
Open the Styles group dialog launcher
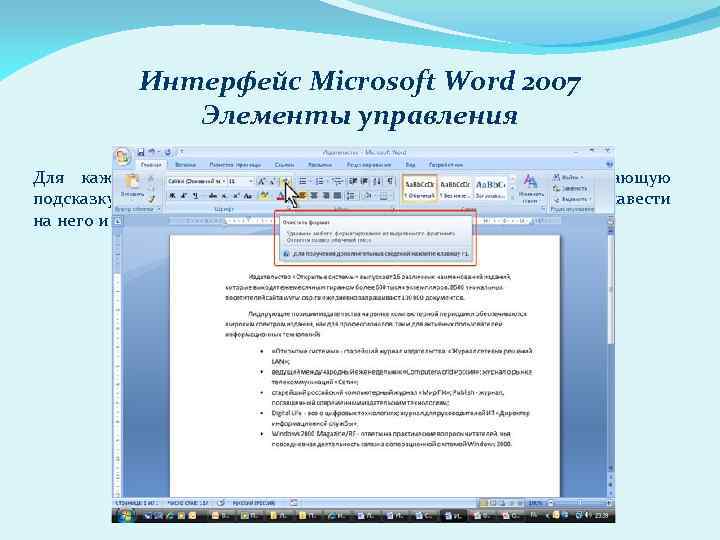tap(543, 209)
